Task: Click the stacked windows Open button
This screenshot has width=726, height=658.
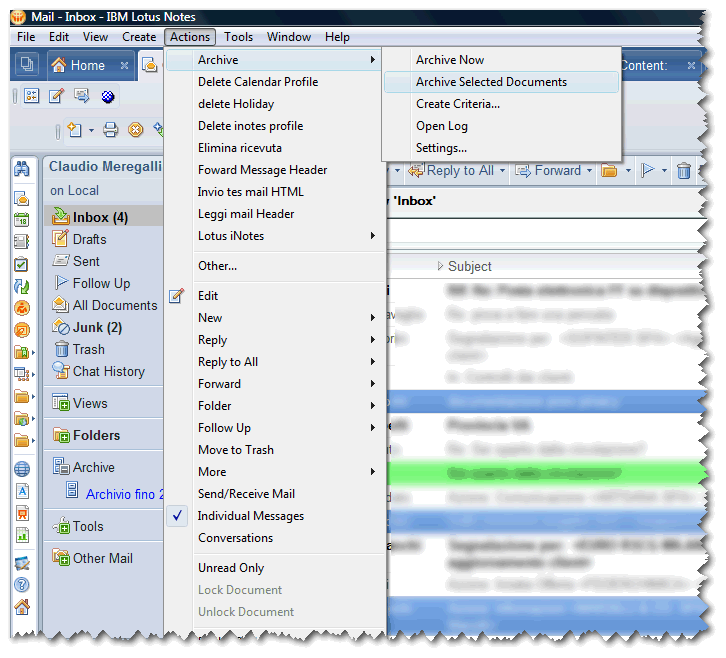Action: (27, 64)
